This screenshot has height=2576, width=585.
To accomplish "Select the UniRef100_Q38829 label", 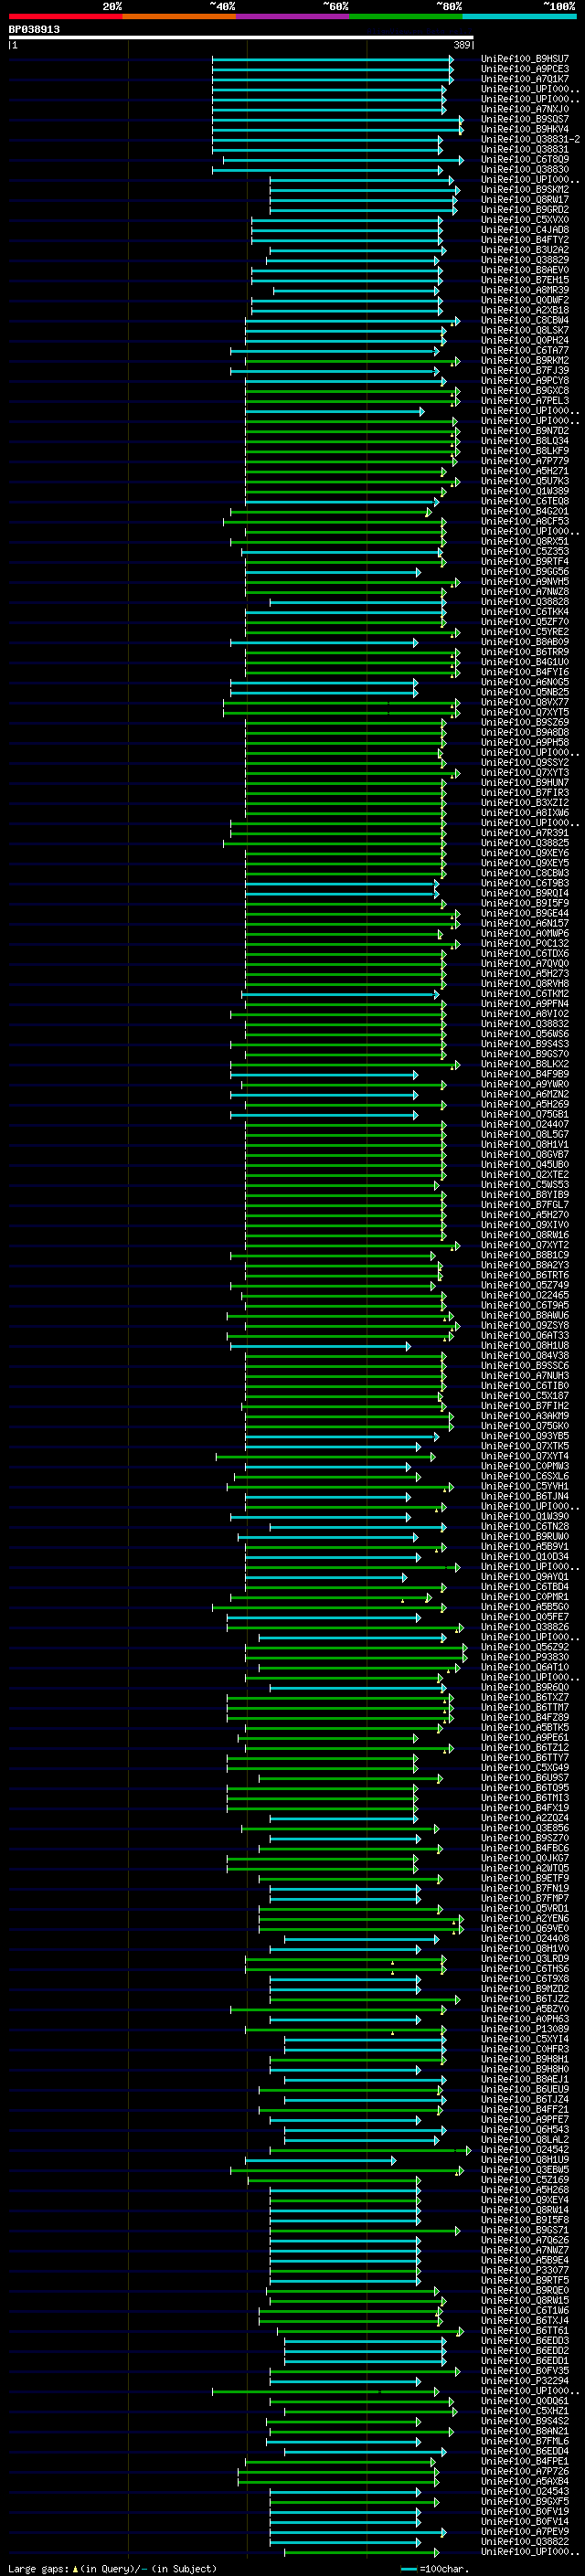I will 524,260.
